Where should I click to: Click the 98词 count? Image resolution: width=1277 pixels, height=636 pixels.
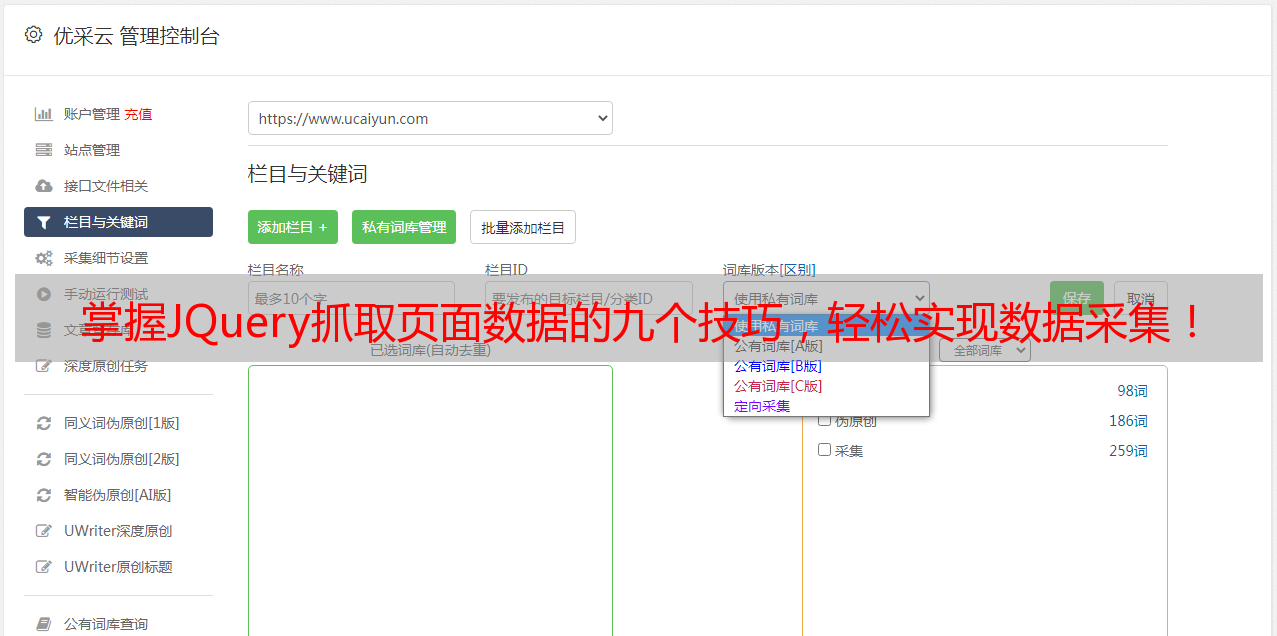[x=1132, y=391]
